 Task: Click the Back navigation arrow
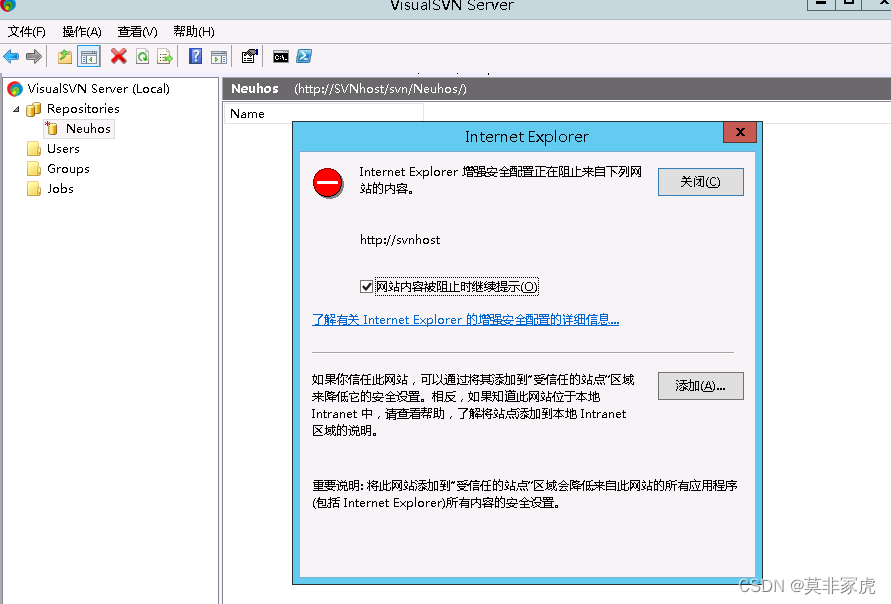click(x=10, y=56)
